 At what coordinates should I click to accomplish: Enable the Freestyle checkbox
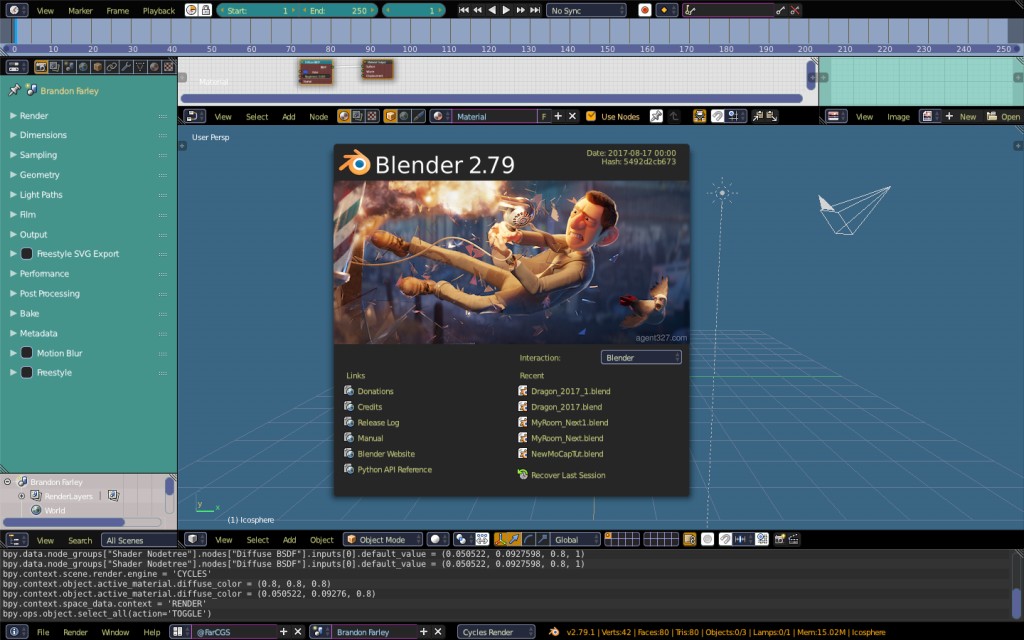pos(25,372)
